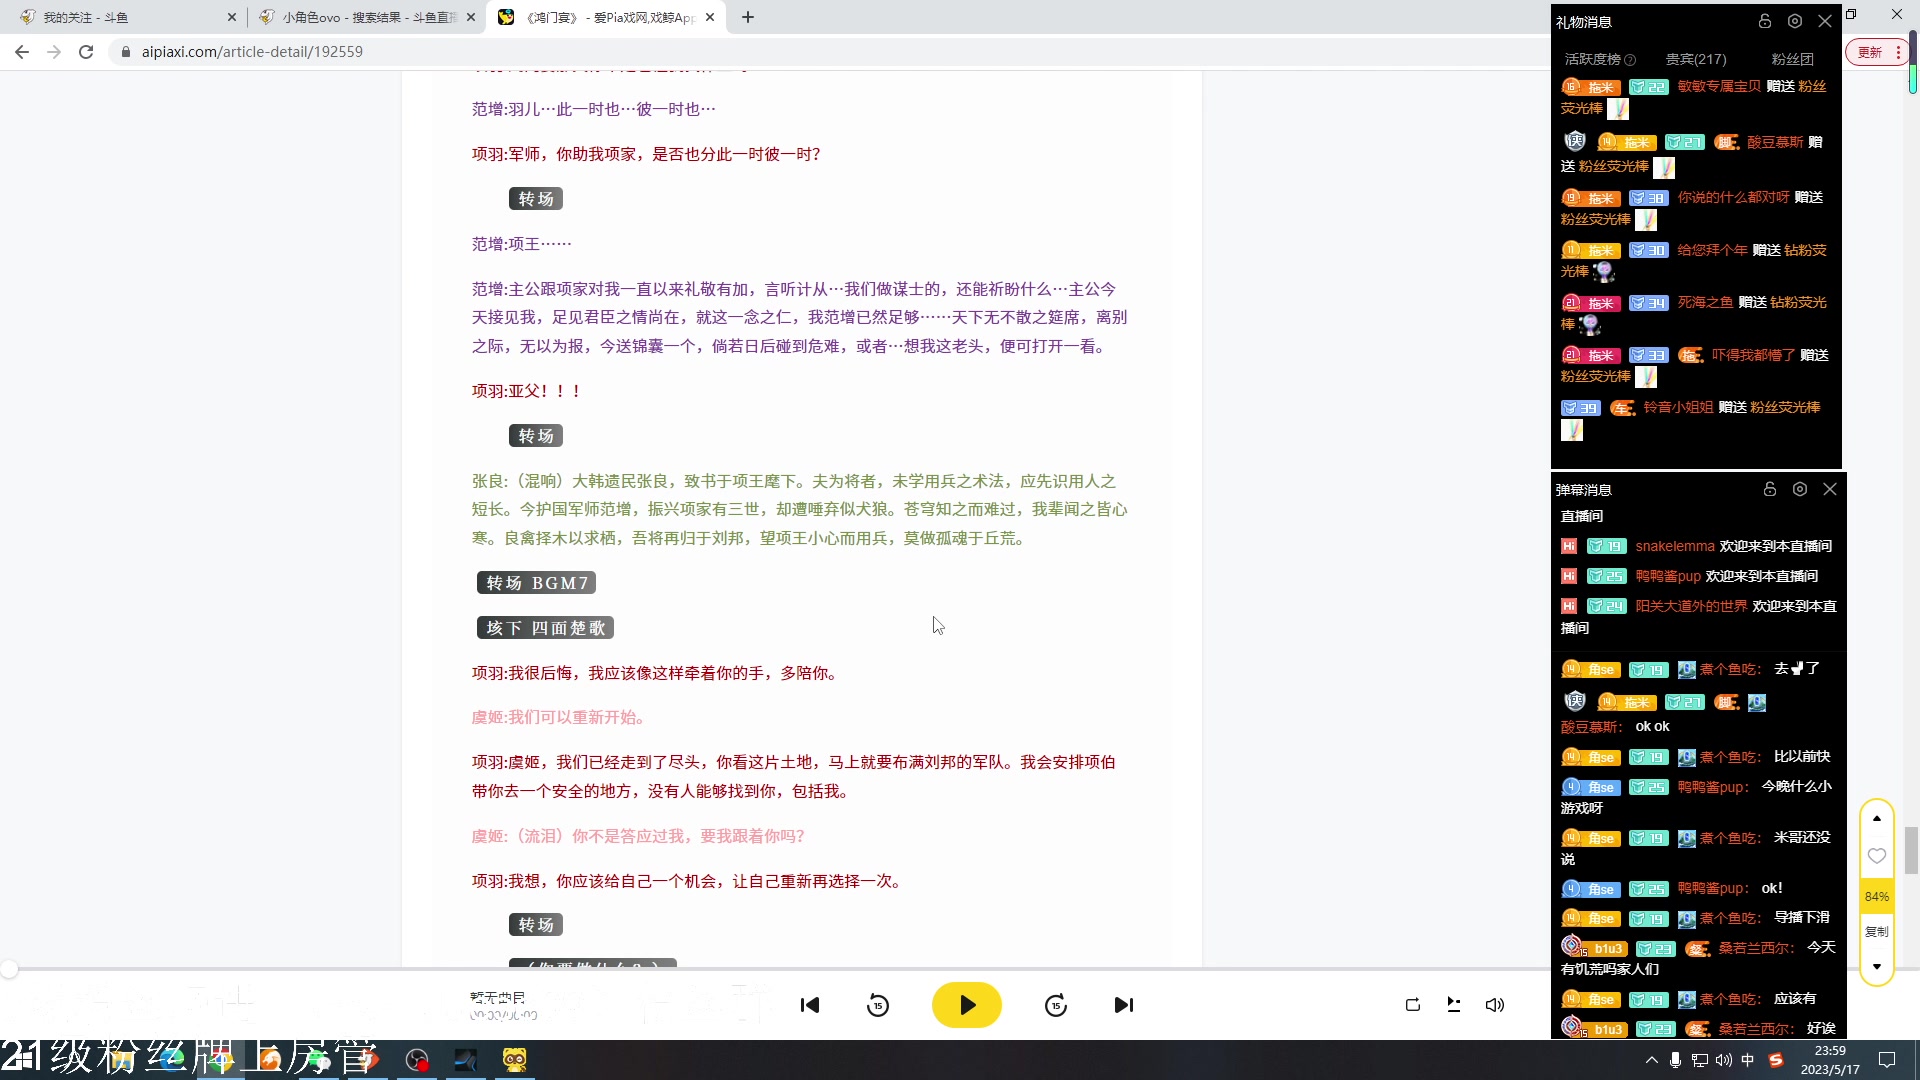Open the playlist icon in the player bar
This screenshot has width=1920, height=1080.
[x=1453, y=1005]
